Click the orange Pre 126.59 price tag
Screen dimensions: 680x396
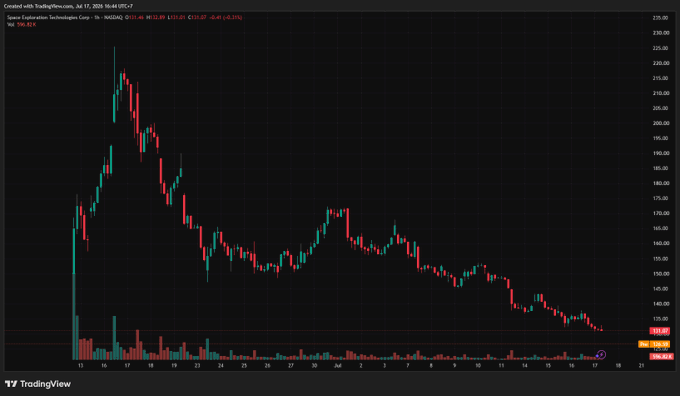click(654, 344)
